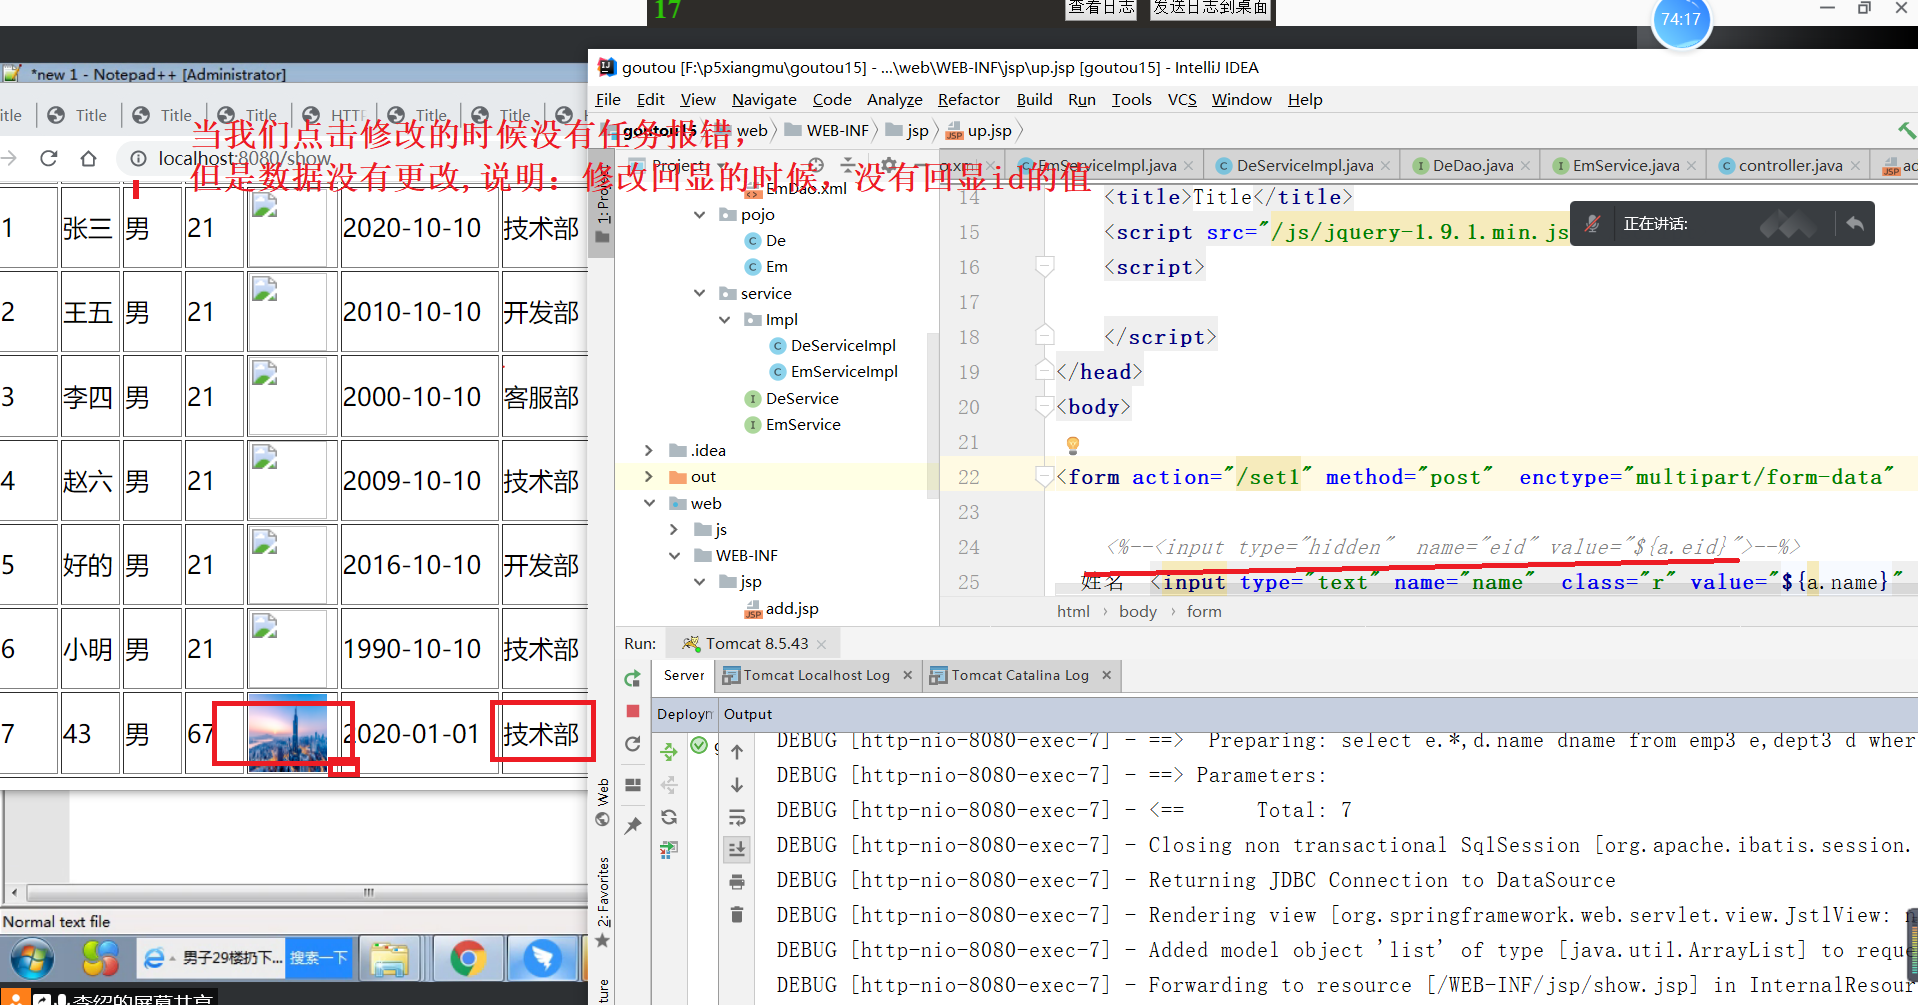Clear console with trash icon

(737, 914)
